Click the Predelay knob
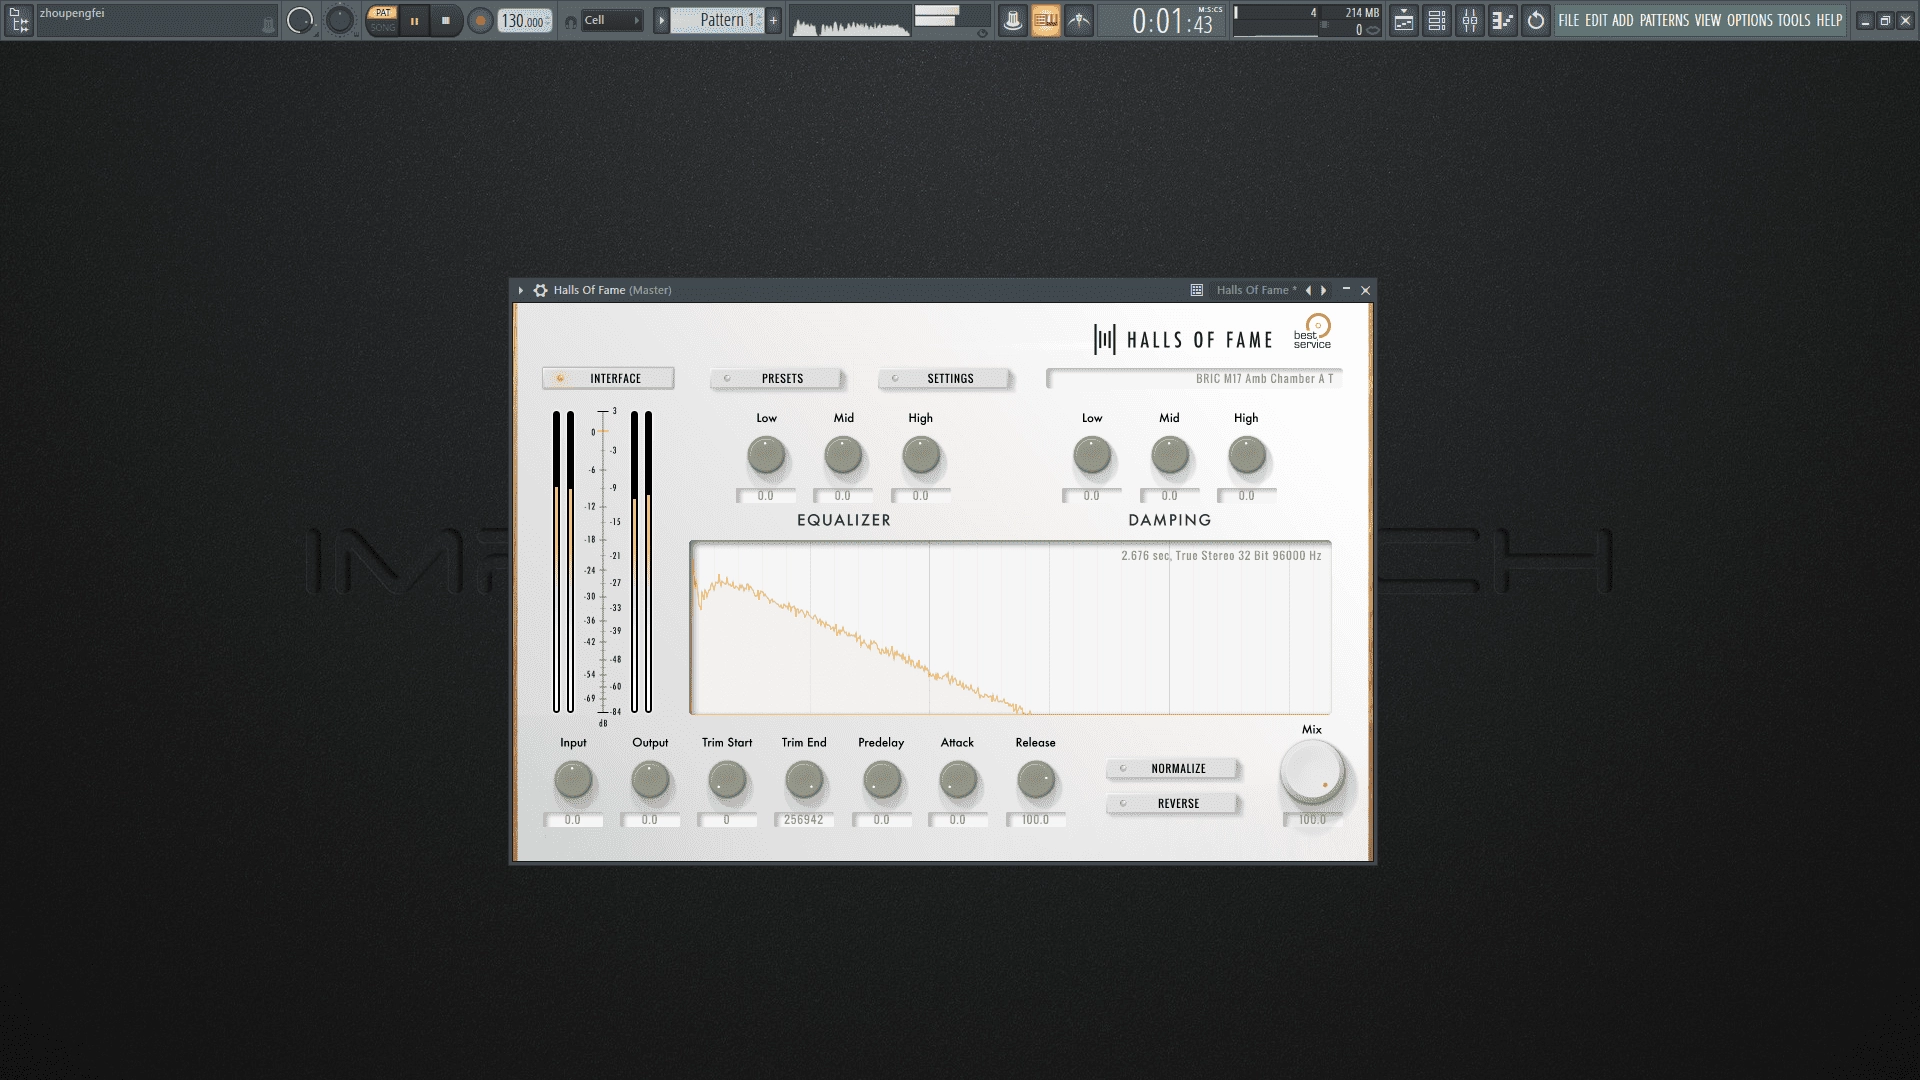This screenshot has width=1920, height=1080. [x=882, y=780]
